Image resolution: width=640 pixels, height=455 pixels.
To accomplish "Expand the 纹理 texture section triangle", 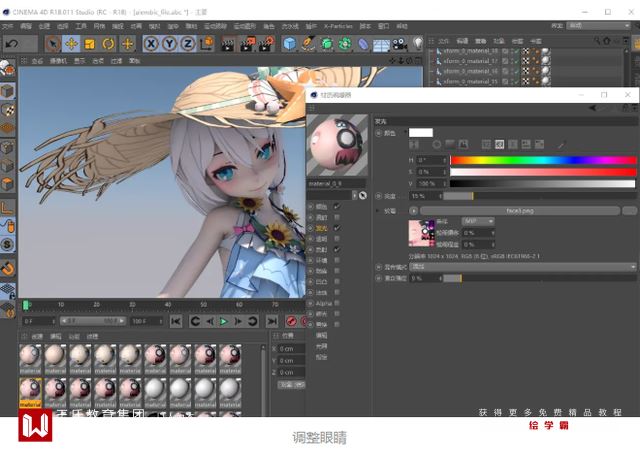I will [x=378, y=211].
